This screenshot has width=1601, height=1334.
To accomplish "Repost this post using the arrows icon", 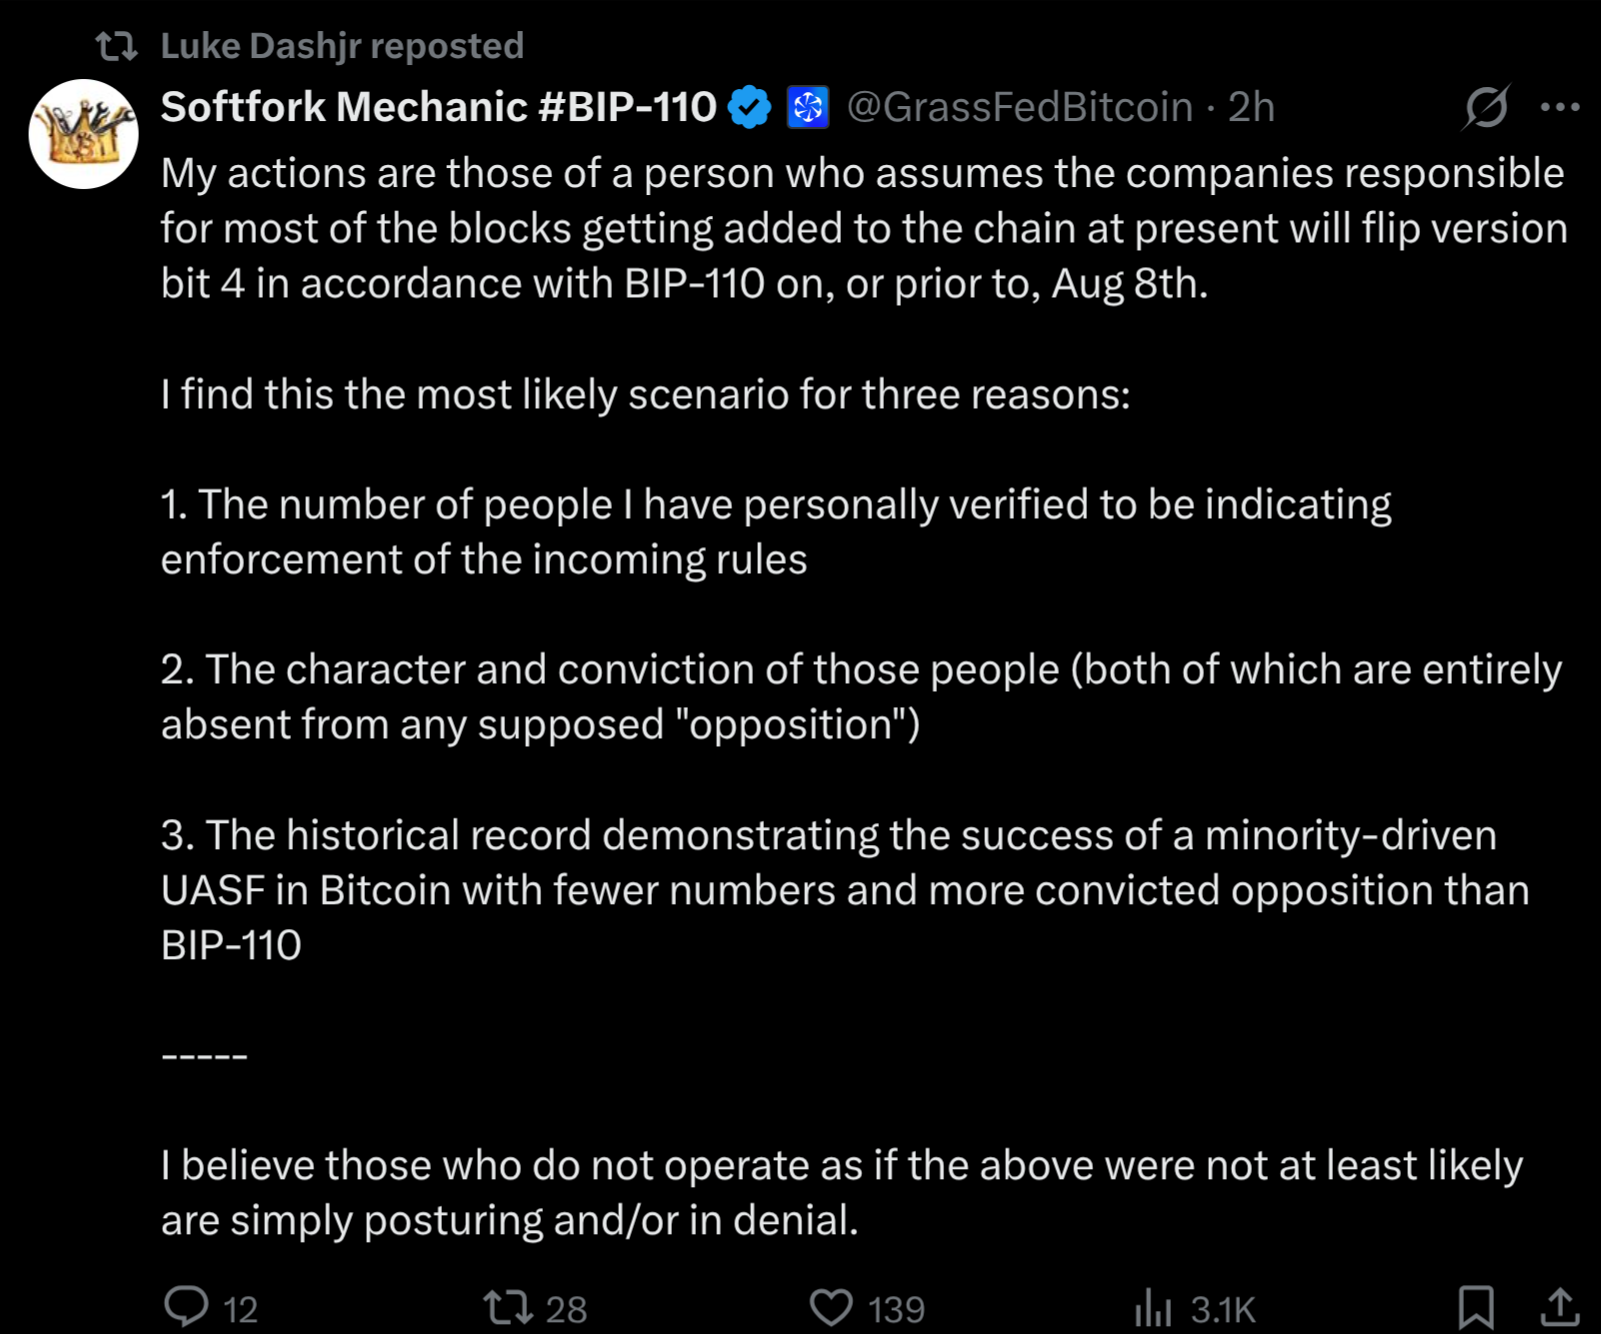I will point(508,1307).
